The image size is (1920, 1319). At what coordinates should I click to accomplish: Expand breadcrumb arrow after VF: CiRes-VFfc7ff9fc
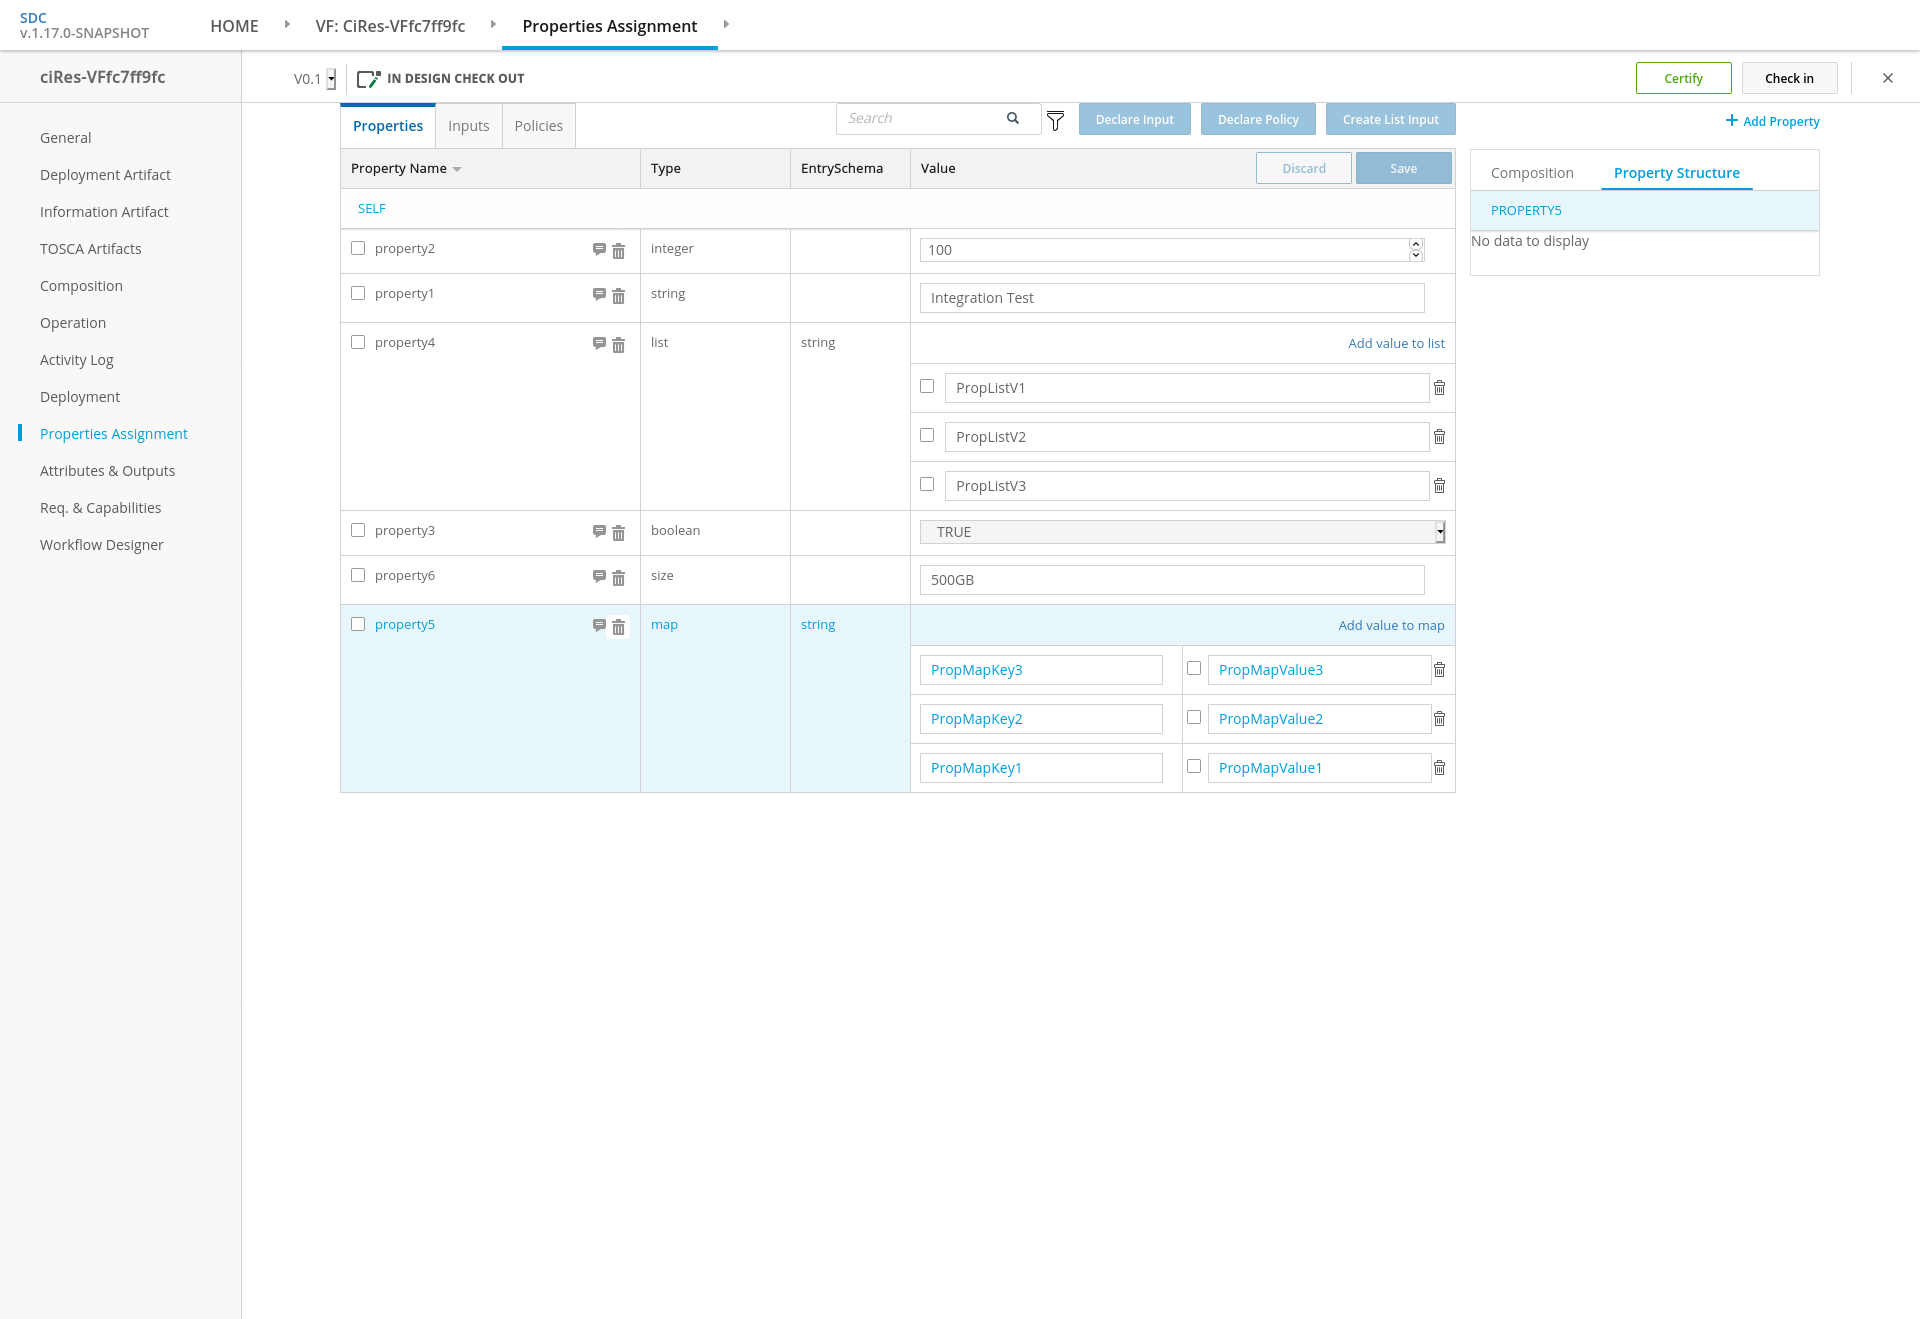coord(493,24)
